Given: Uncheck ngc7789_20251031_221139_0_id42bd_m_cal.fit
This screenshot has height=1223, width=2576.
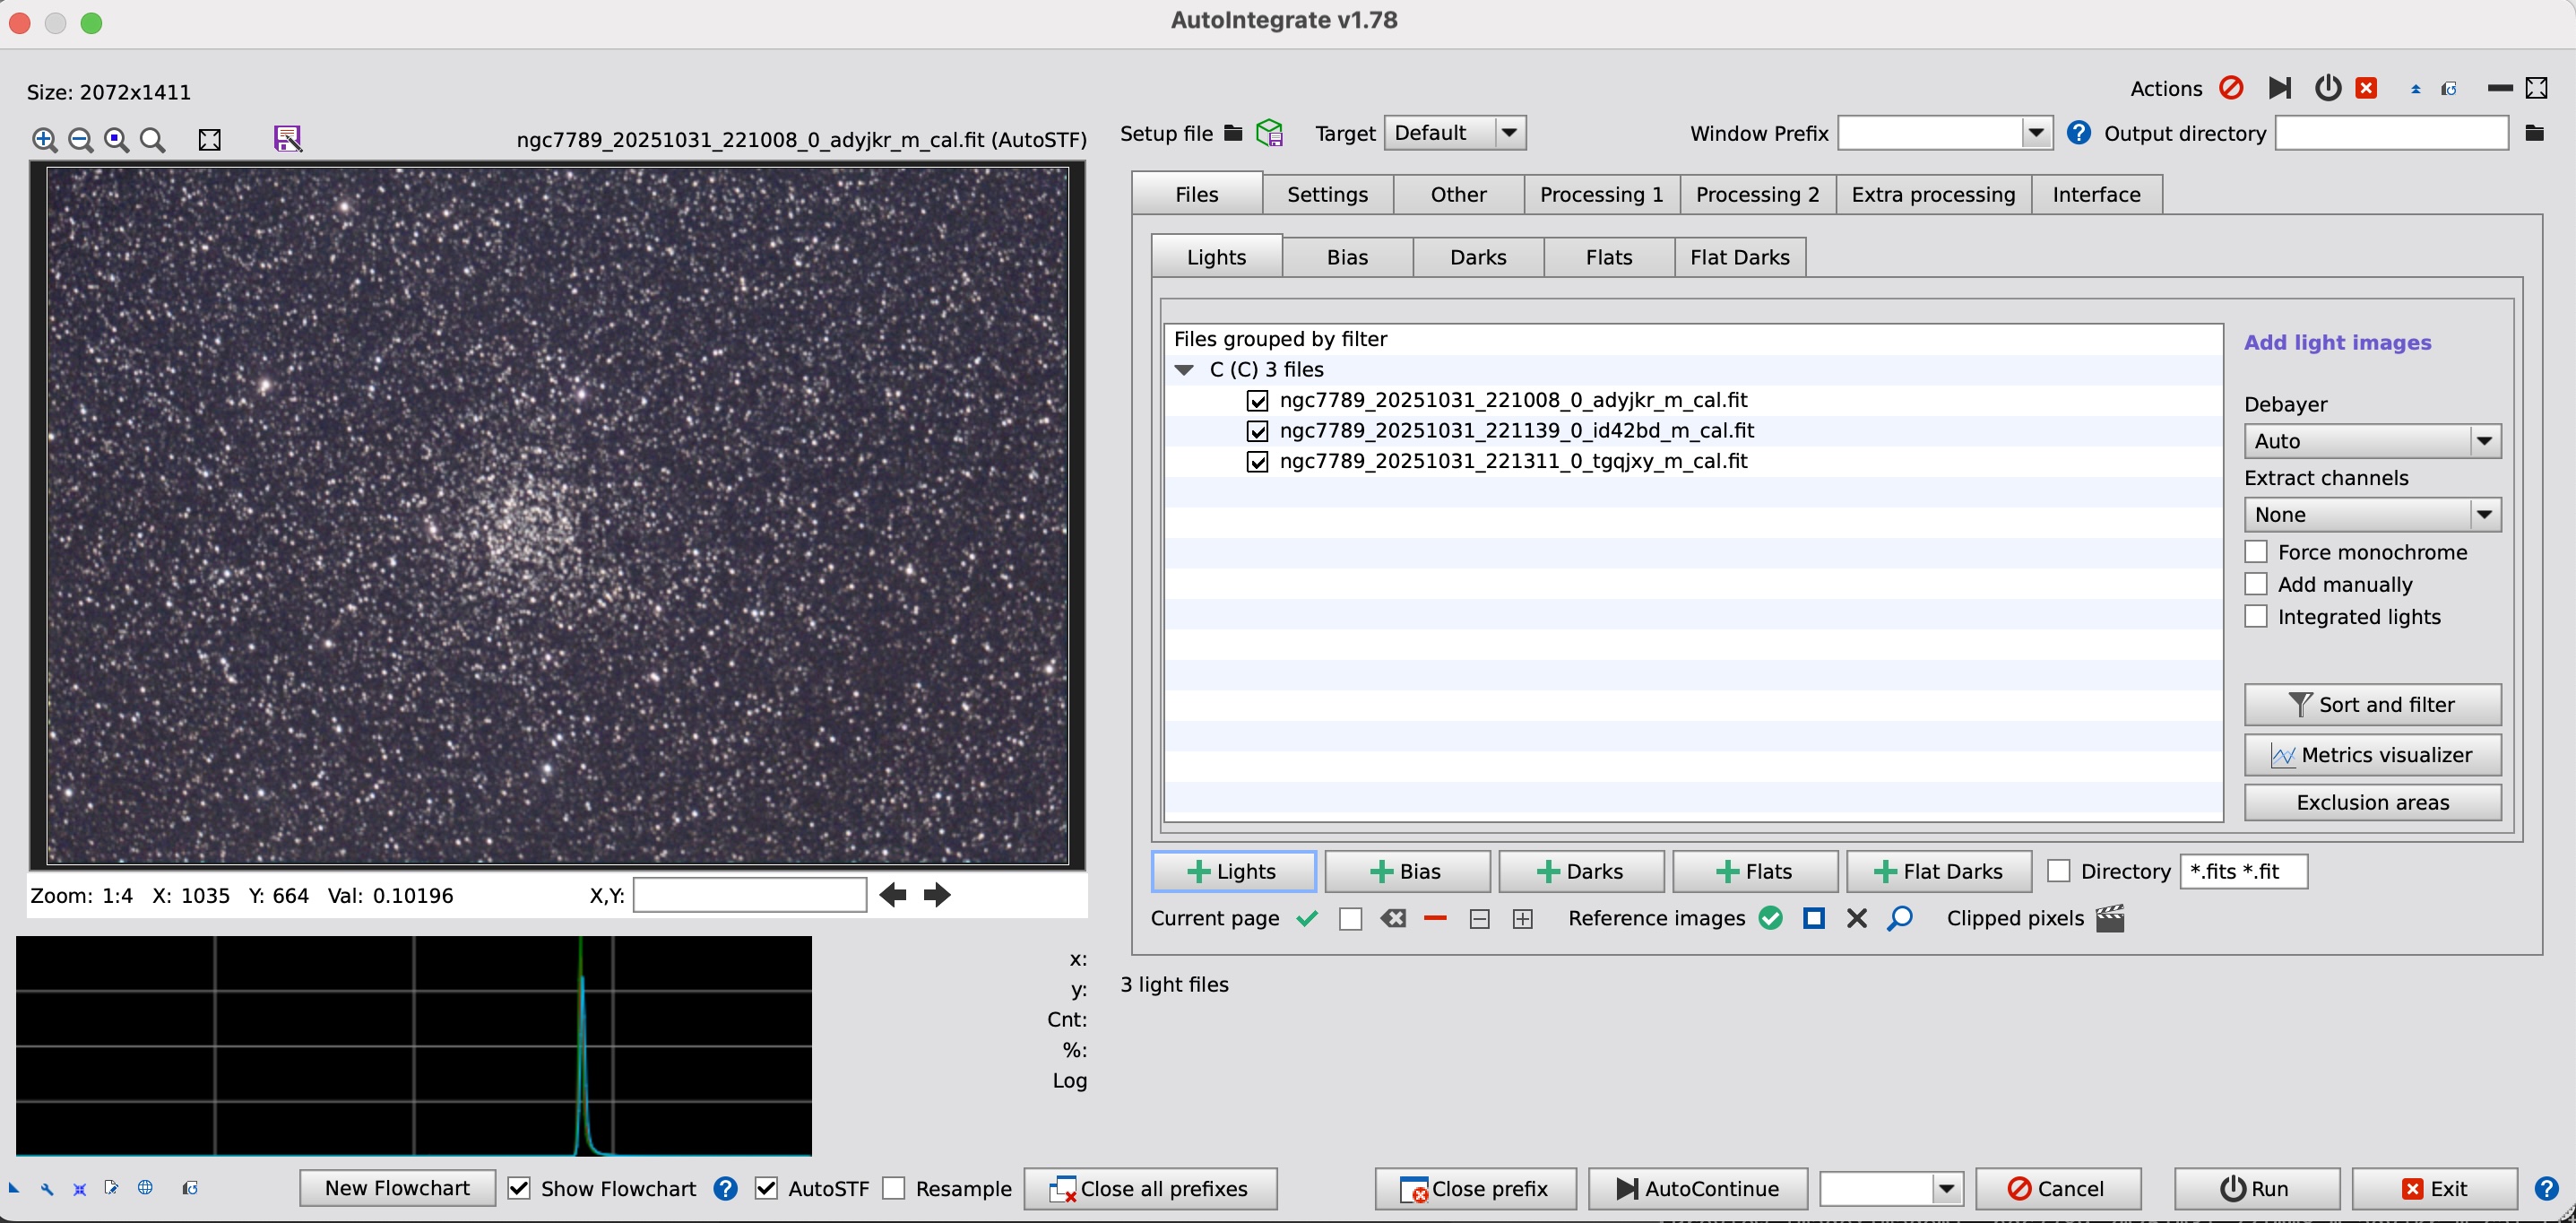Looking at the screenshot, I should pos(1257,431).
